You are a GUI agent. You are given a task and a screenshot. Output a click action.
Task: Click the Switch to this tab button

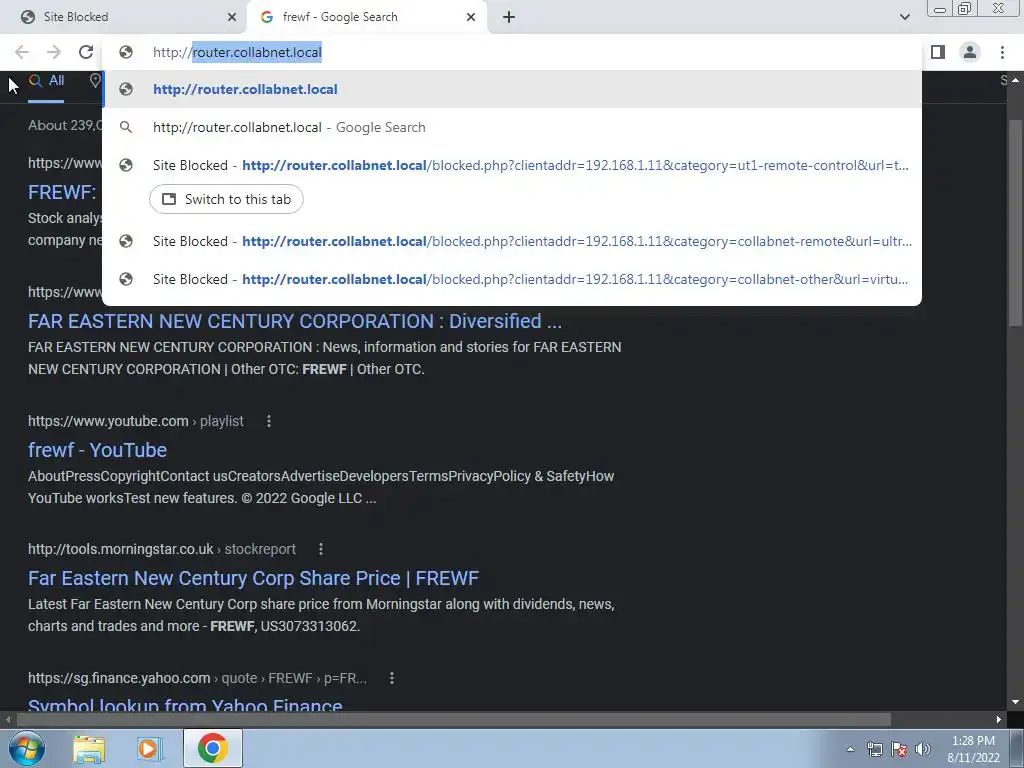(x=227, y=199)
